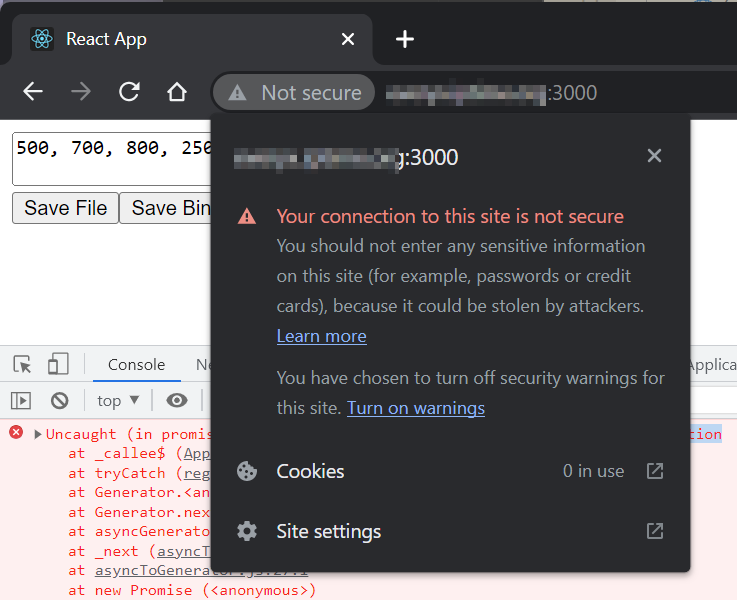The height and width of the screenshot is (600, 737).
Task: Open Site settings from the popup
Action: coord(450,531)
